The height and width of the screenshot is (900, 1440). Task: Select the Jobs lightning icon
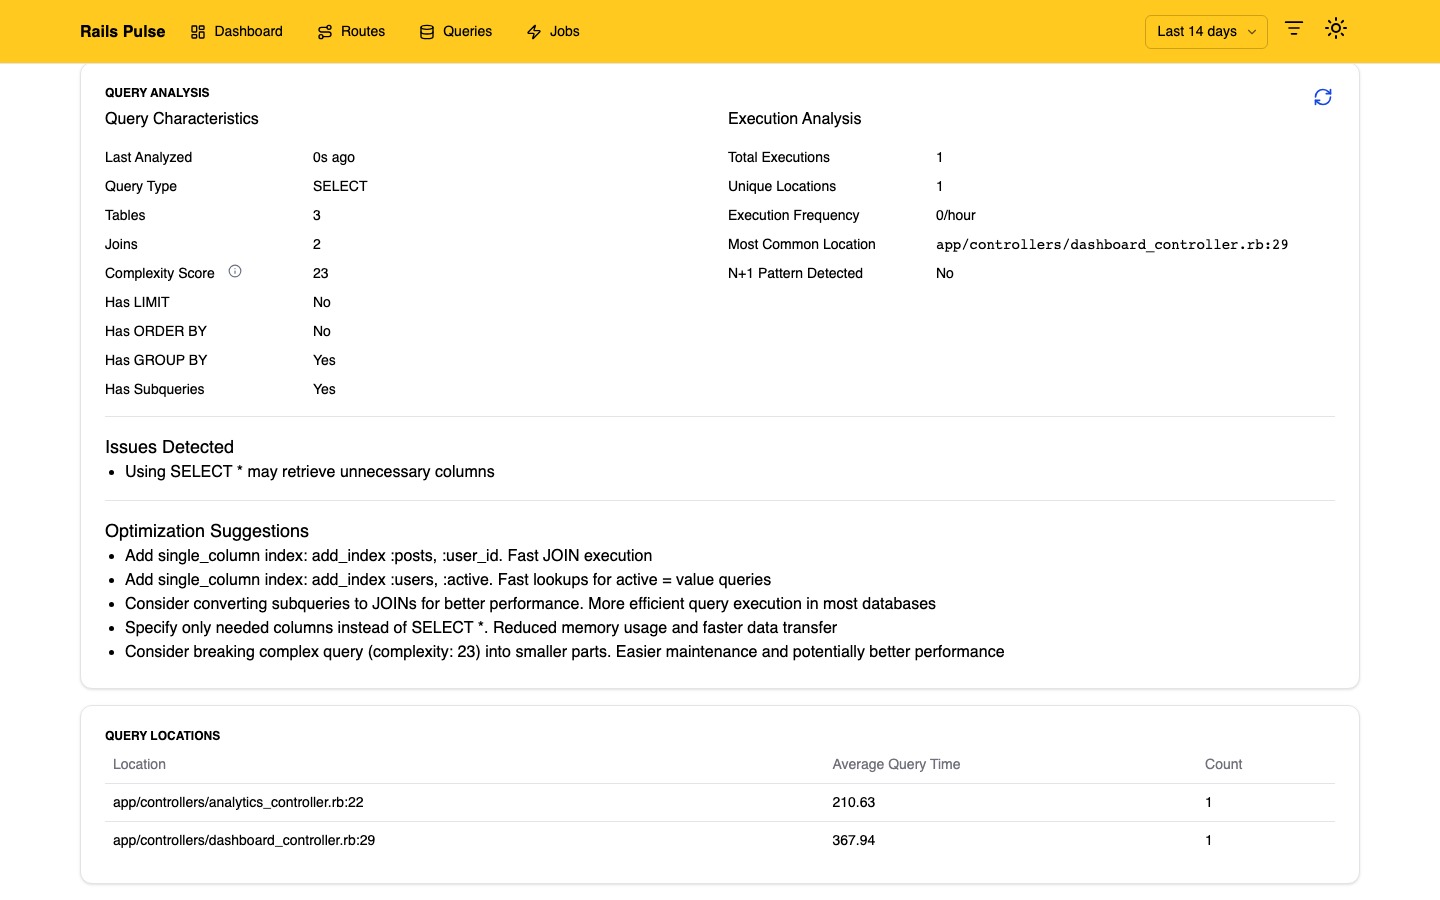tap(534, 31)
